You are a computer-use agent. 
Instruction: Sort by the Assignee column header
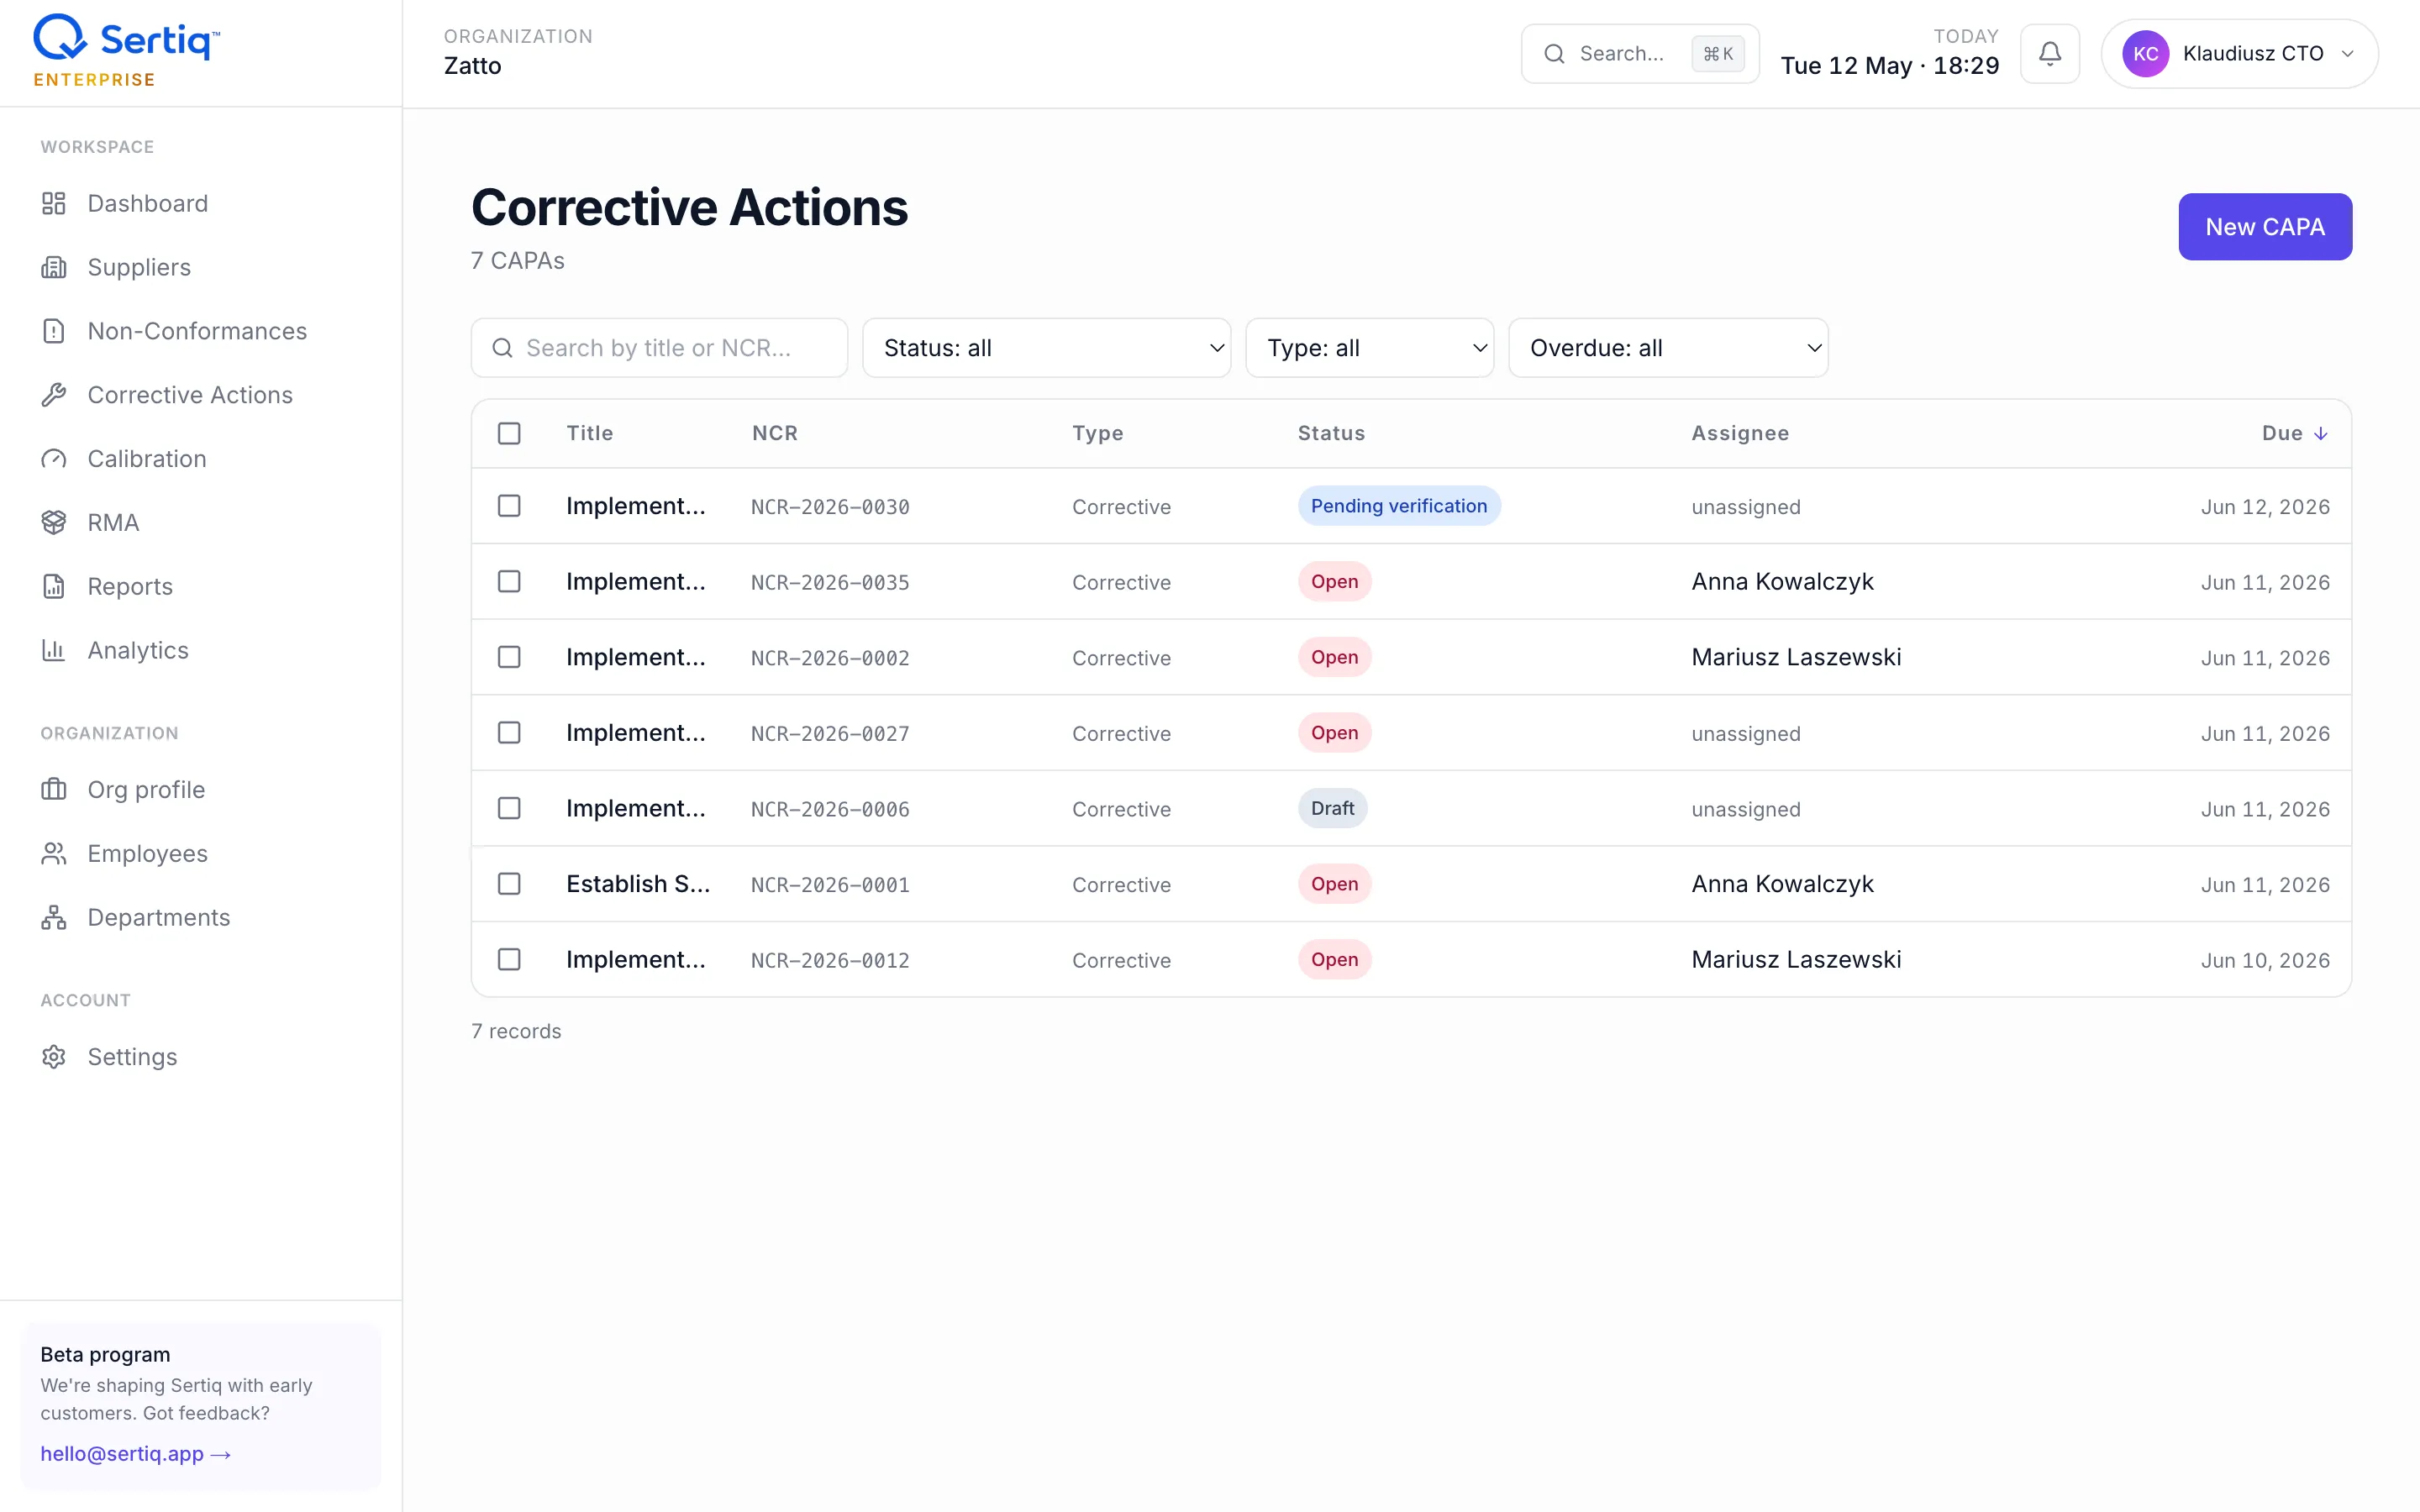click(1740, 433)
